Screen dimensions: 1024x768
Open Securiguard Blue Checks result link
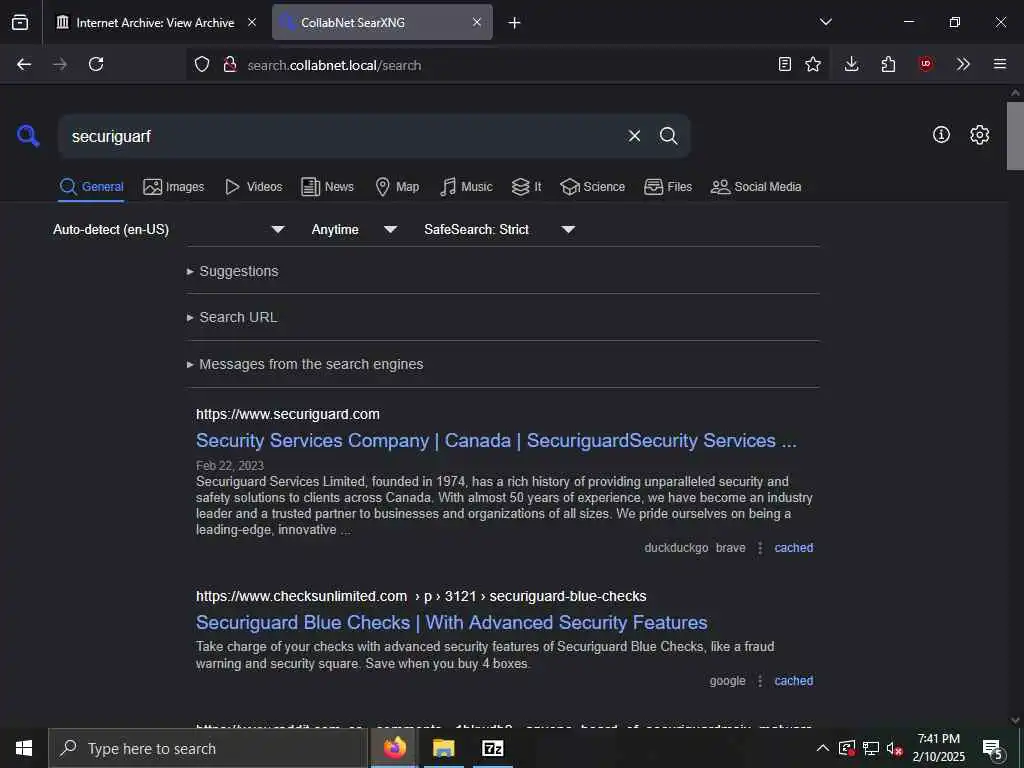point(452,622)
